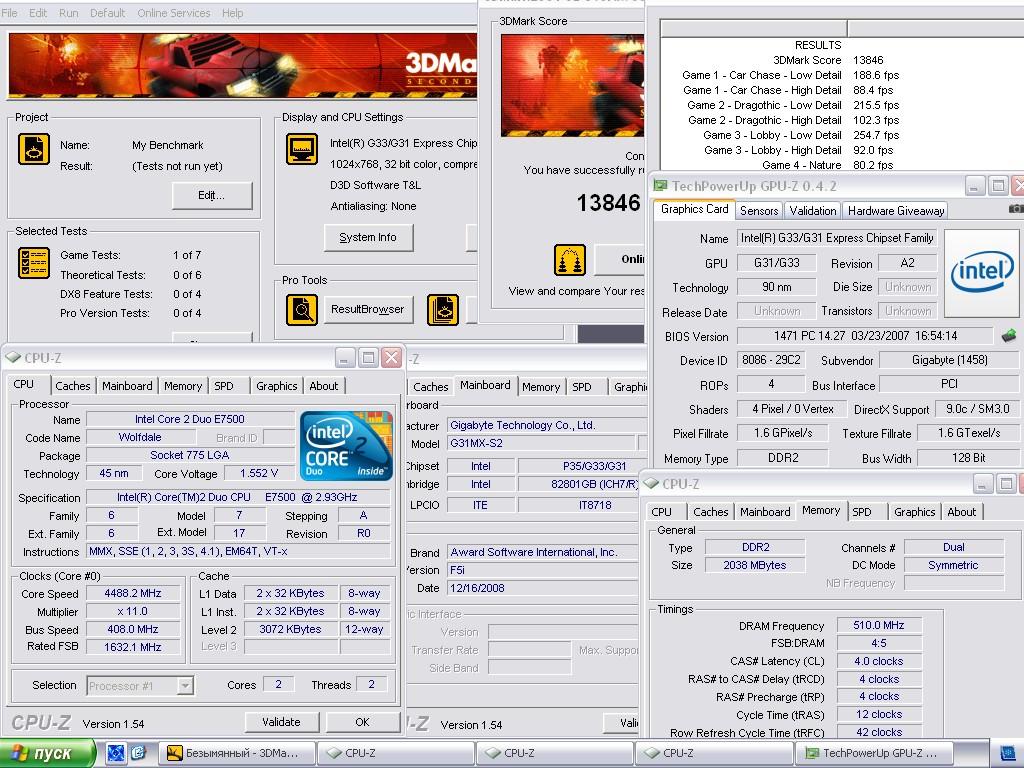Screen dimensions: 1024x768
Task: Click the system tray icon in the taskbar
Action: pyautogui.click(x=1006, y=754)
